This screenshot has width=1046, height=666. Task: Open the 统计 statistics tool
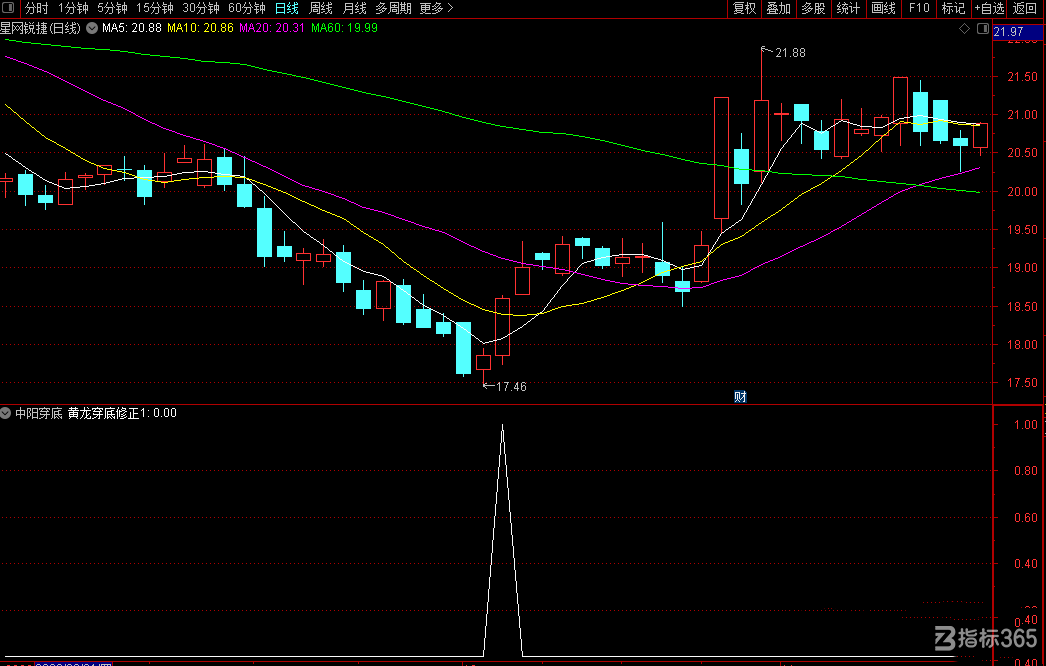pyautogui.click(x=848, y=8)
